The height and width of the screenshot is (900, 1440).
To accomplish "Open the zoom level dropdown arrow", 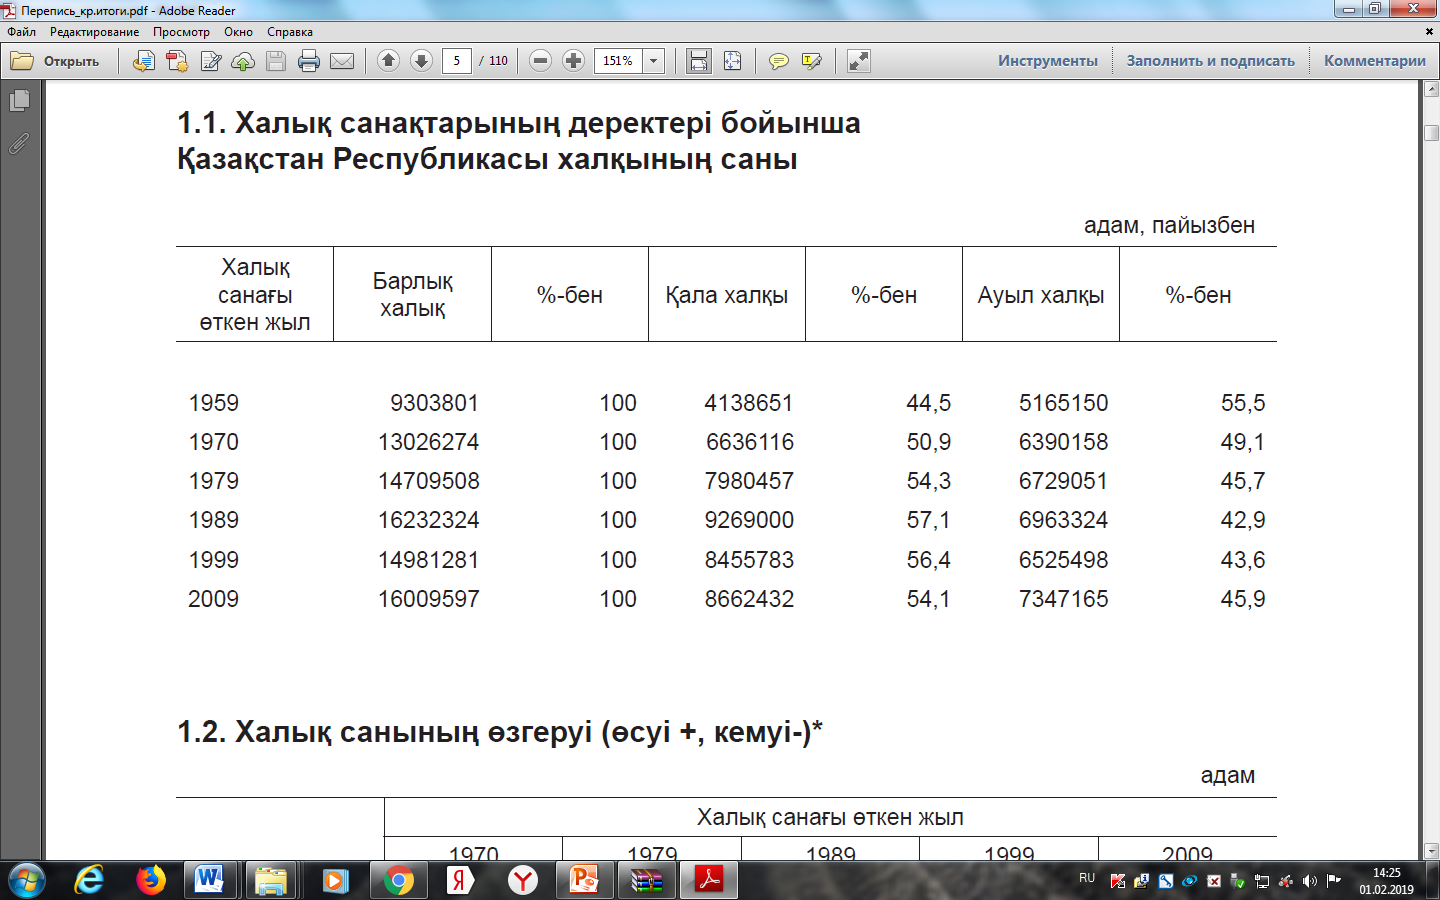I will click(654, 61).
